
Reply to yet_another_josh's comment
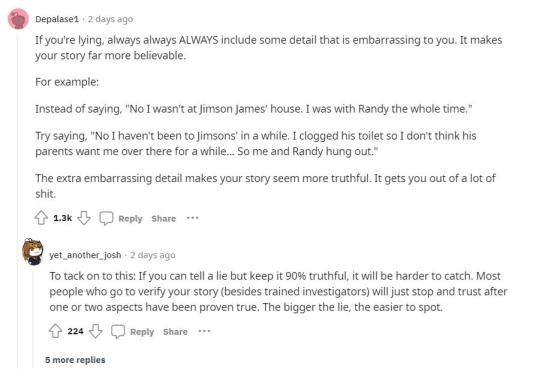coord(142,332)
